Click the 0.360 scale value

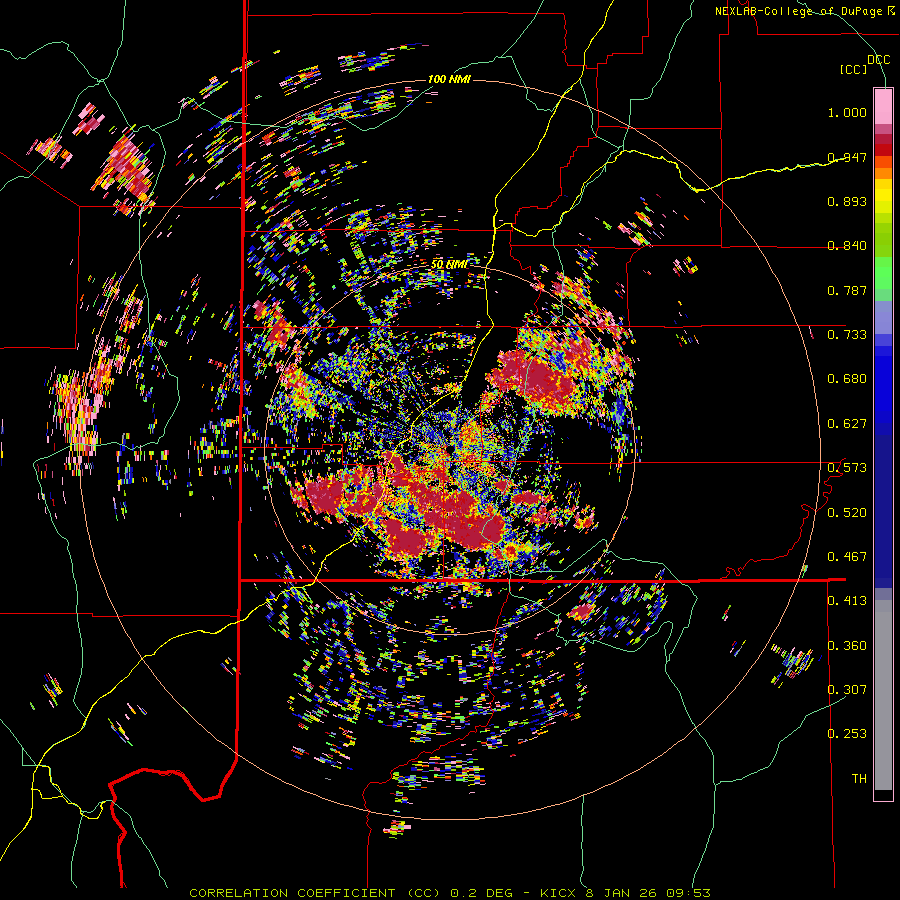[847, 646]
